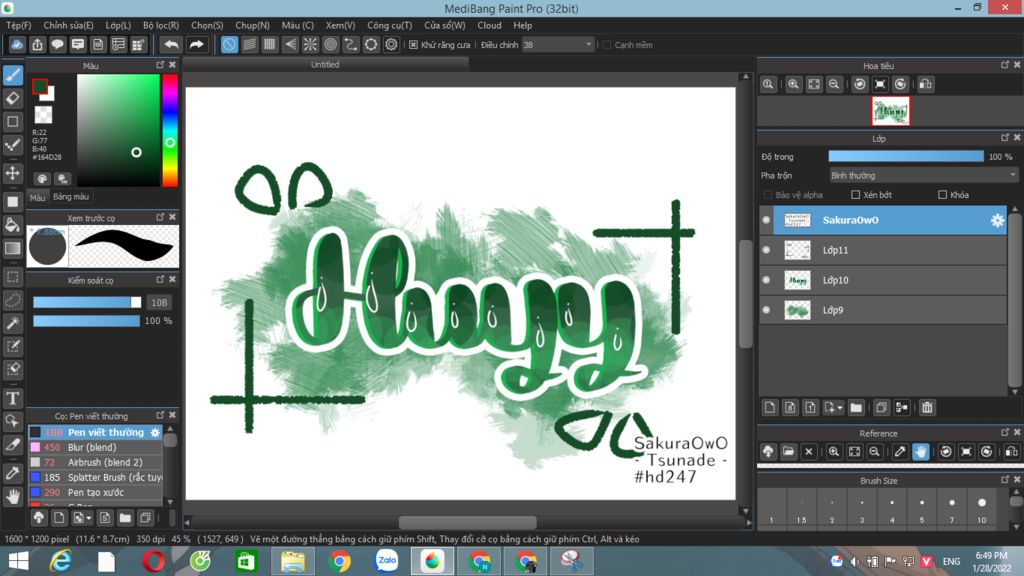The height and width of the screenshot is (576, 1024).
Task: Click the Độ trong opacity slider
Action: 906,157
